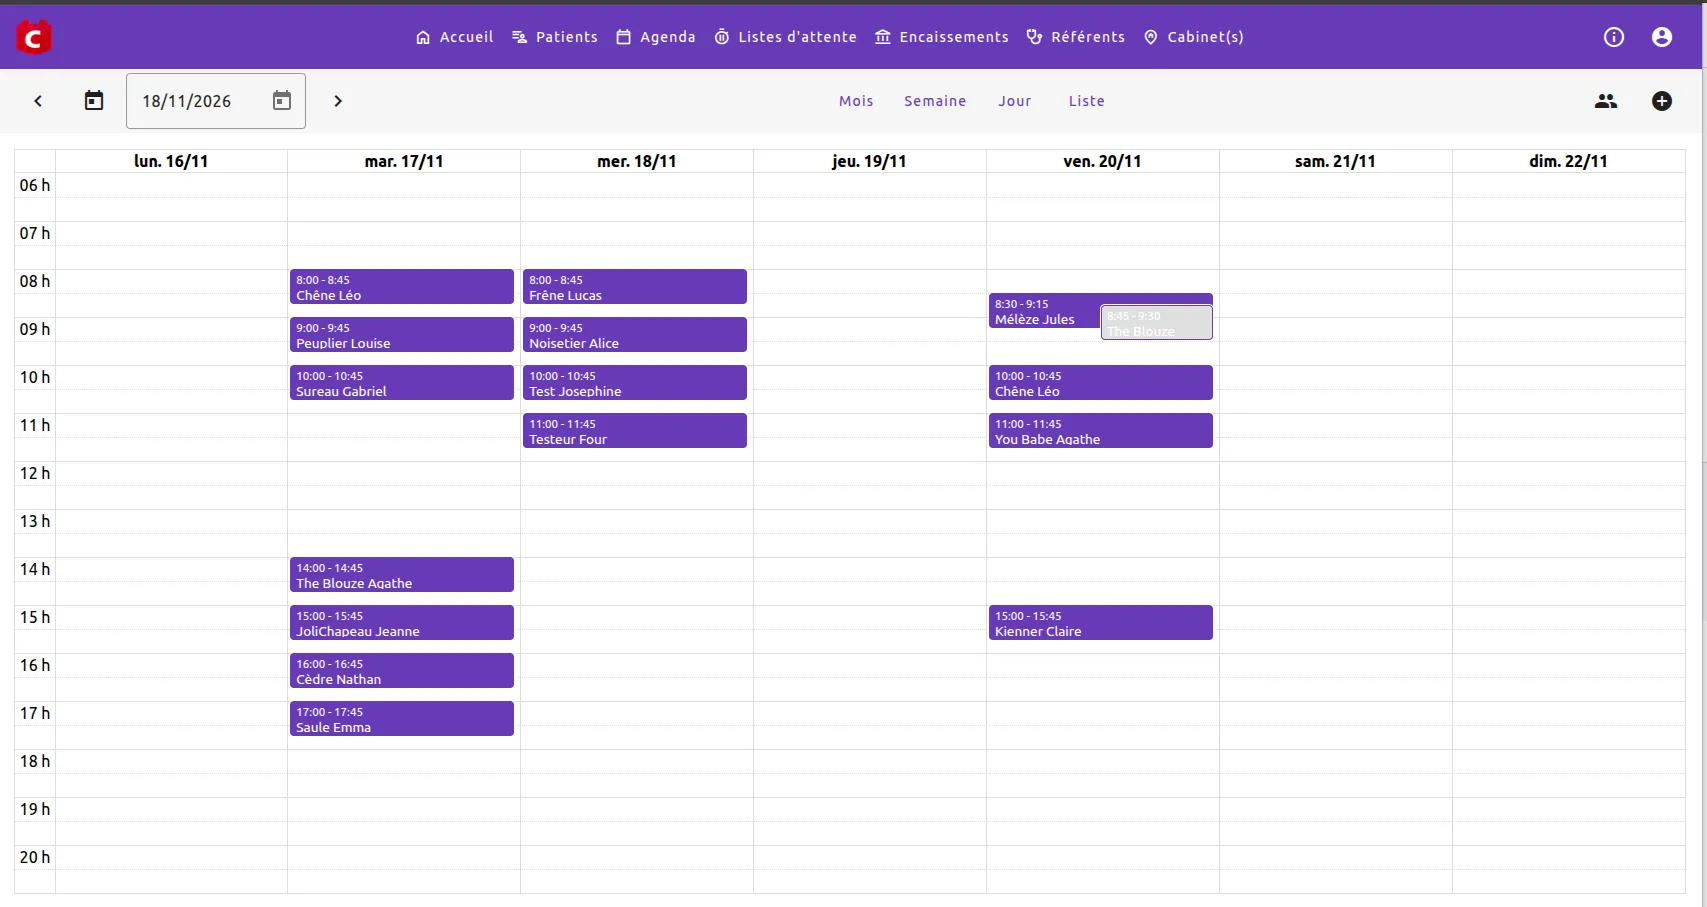Open Mélèze Jules 8:30 appointment
This screenshot has height=907, width=1707.
[1044, 311]
